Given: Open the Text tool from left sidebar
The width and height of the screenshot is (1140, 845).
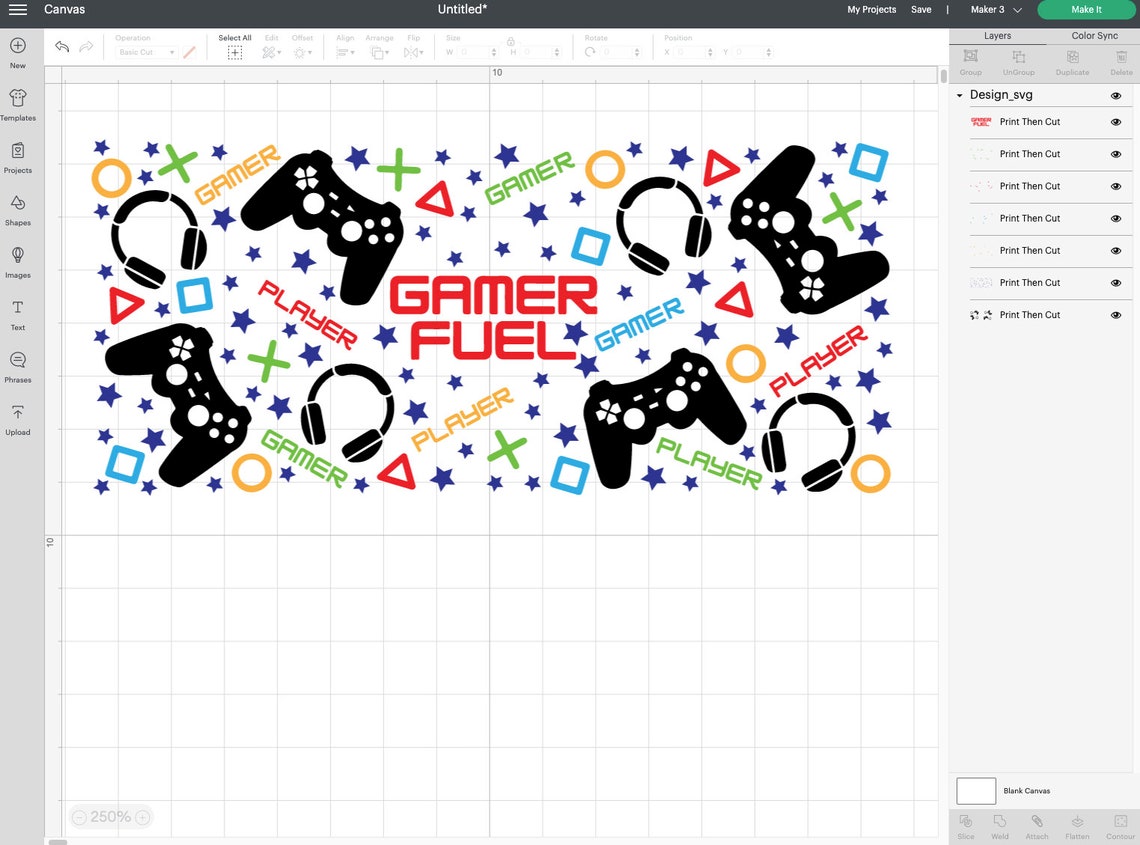Looking at the screenshot, I should [x=17, y=311].
